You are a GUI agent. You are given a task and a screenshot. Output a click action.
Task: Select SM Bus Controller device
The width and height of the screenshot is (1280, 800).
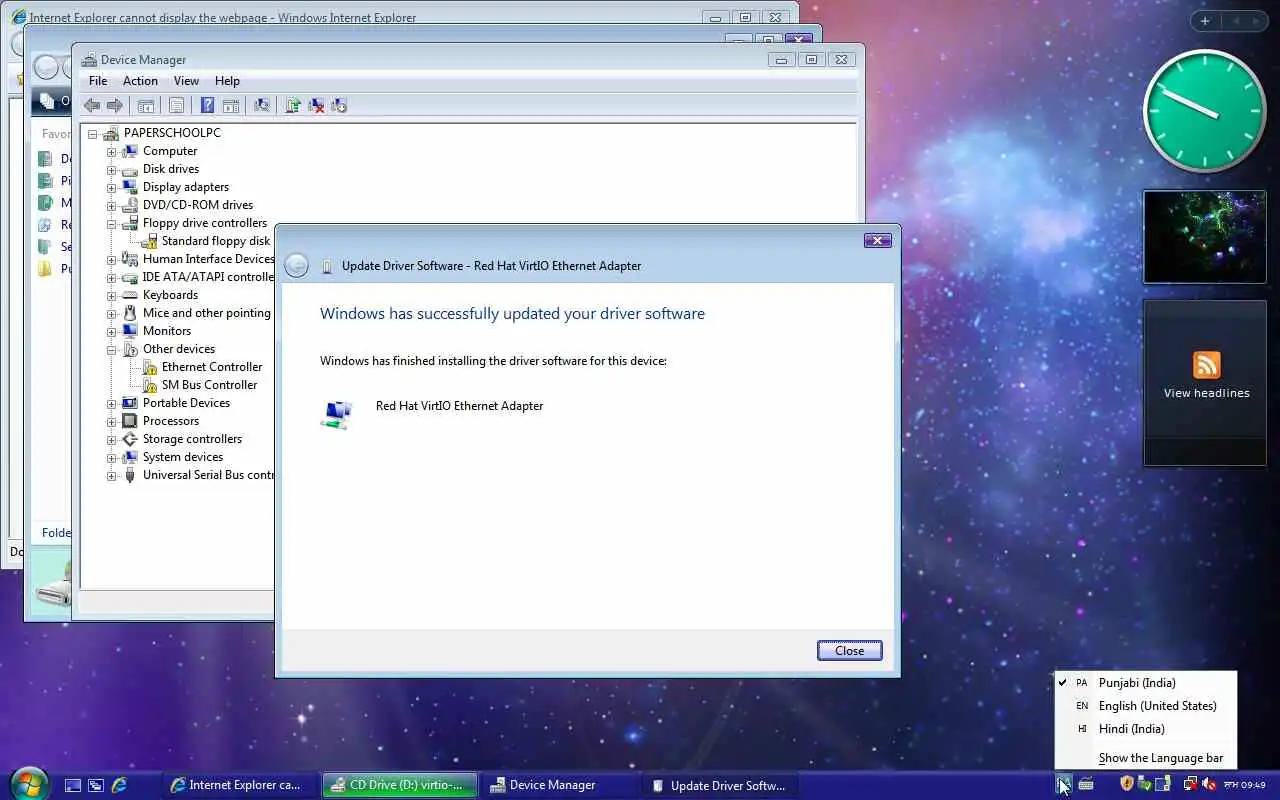209,385
